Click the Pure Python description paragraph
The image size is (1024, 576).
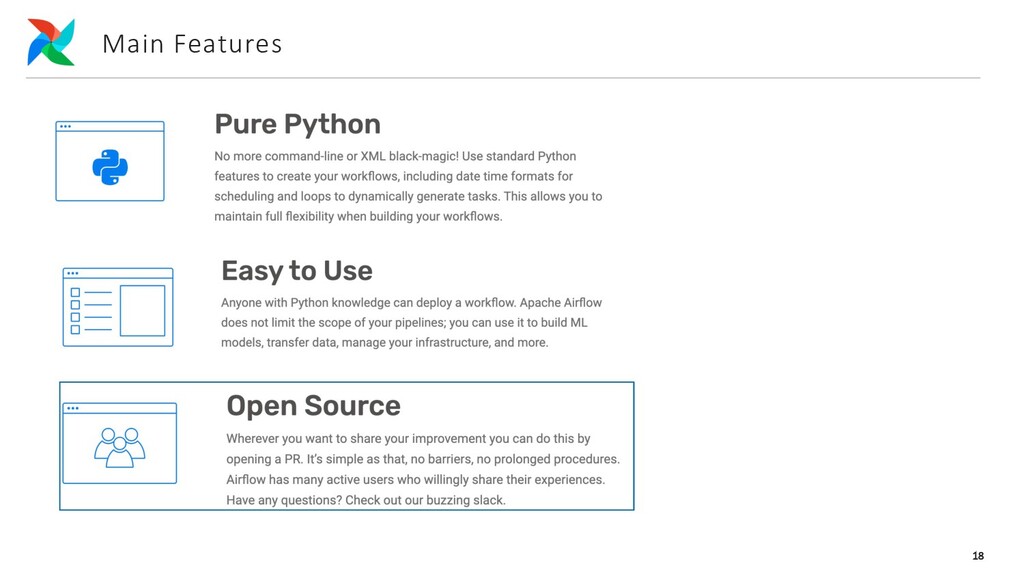pyautogui.click(x=408, y=186)
